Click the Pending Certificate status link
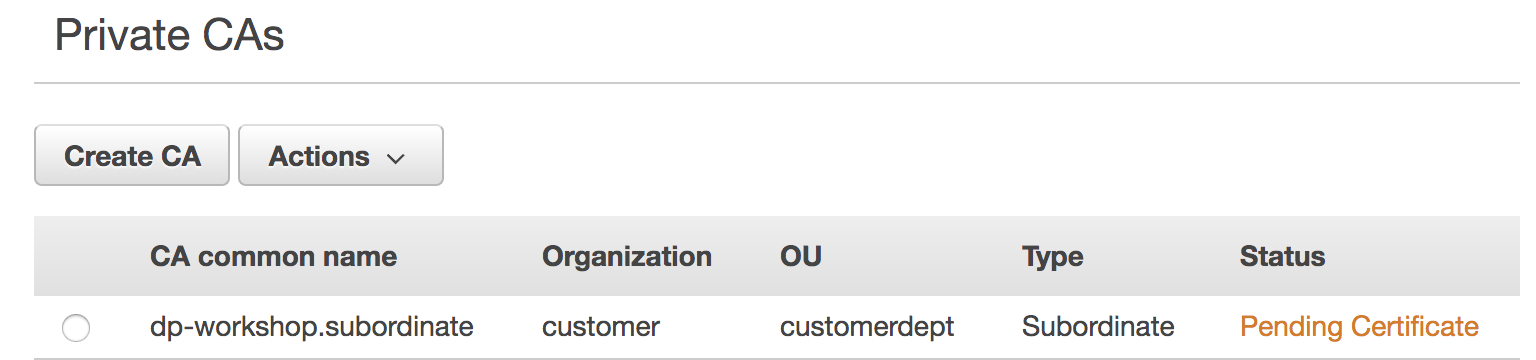The image size is (1536, 360). 1359,326
